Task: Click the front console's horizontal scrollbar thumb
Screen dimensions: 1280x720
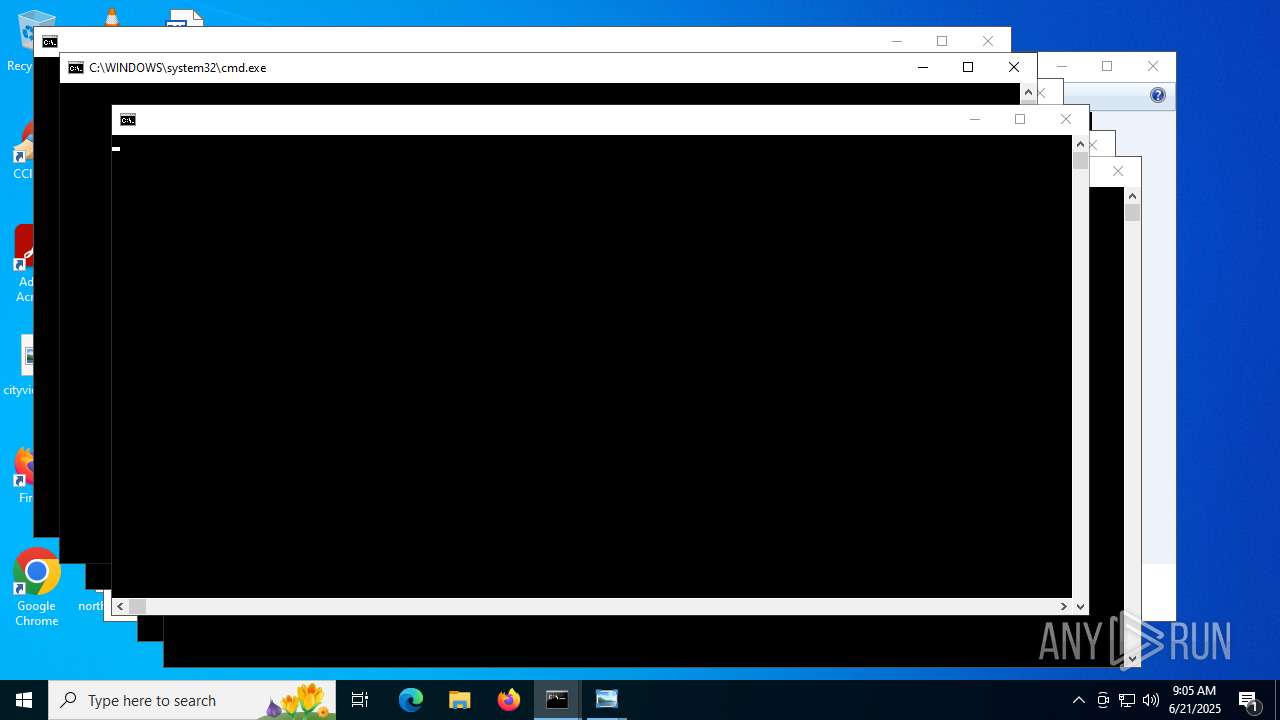Action: point(137,606)
